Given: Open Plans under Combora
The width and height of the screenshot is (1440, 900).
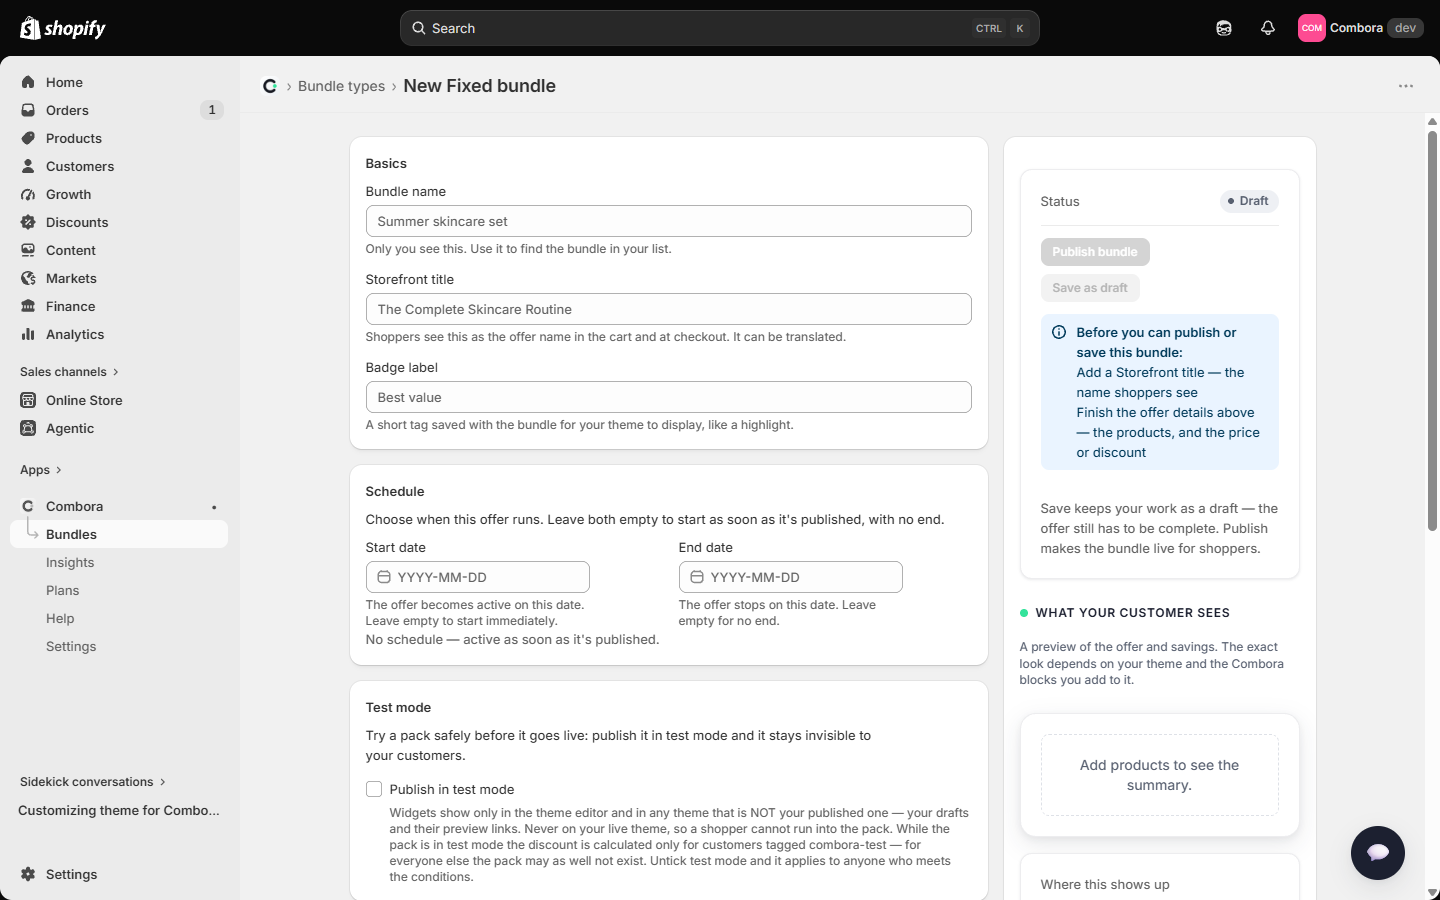Looking at the screenshot, I should coord(119,590).
